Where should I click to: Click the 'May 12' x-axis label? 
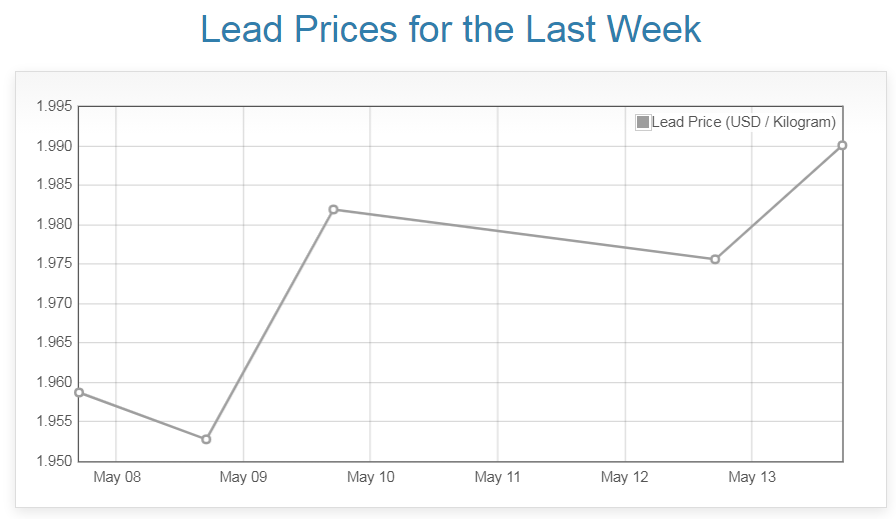coord(625,477)
